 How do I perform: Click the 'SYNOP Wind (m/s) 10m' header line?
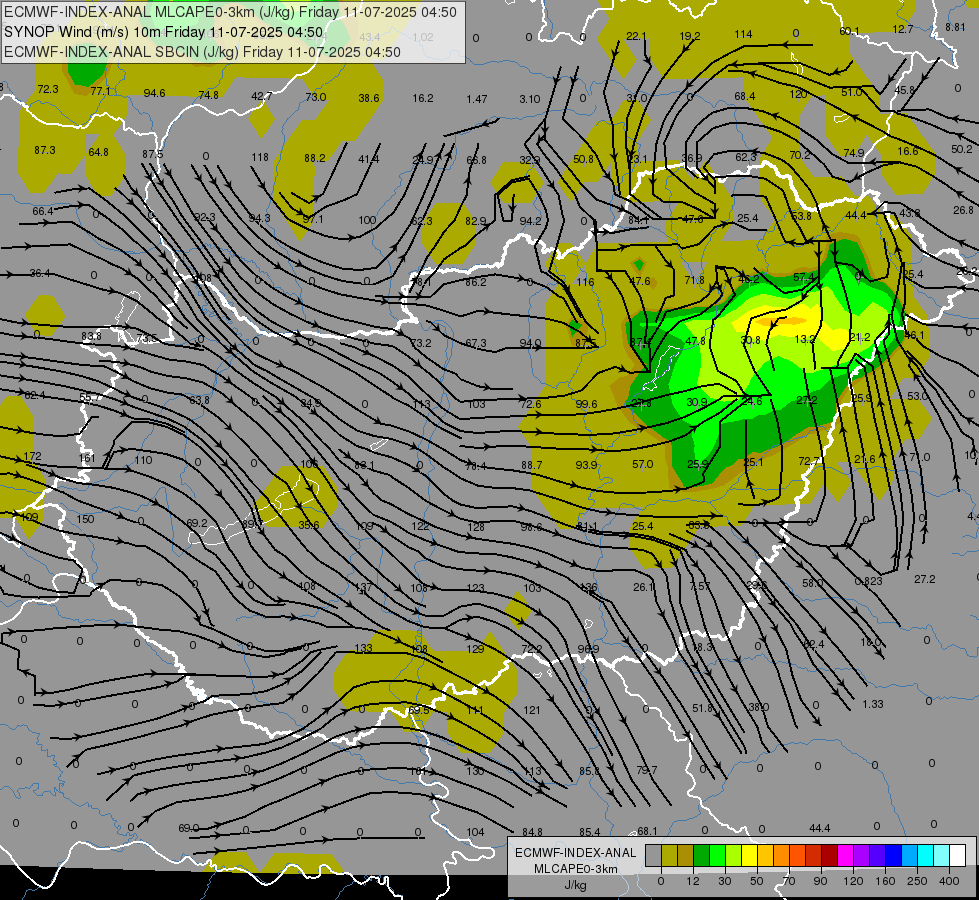pyautogui.click(x=164, y=32)
